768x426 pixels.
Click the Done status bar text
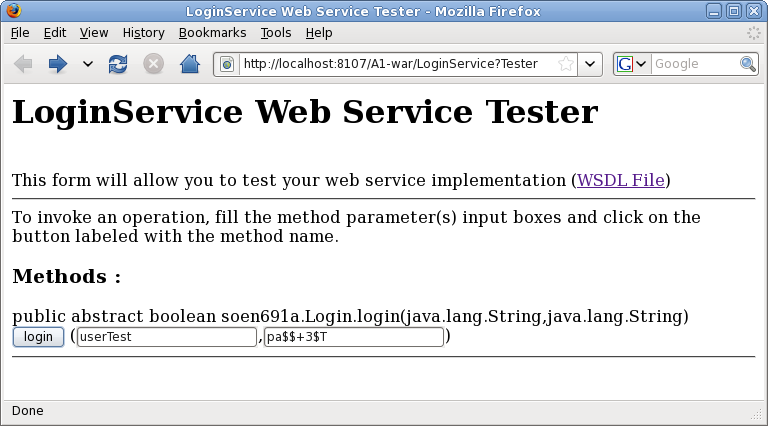(x=27, y=411)
